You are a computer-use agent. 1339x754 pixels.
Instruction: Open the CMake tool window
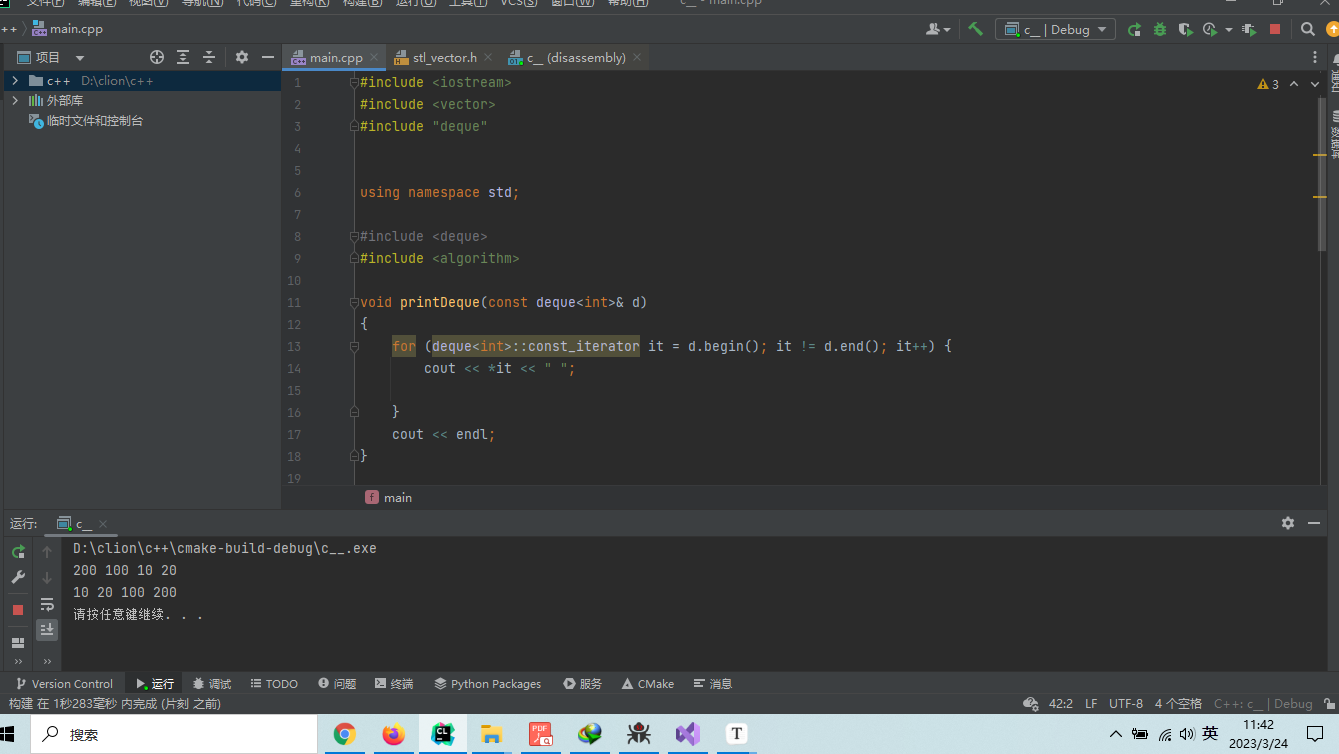pos(647,684)
